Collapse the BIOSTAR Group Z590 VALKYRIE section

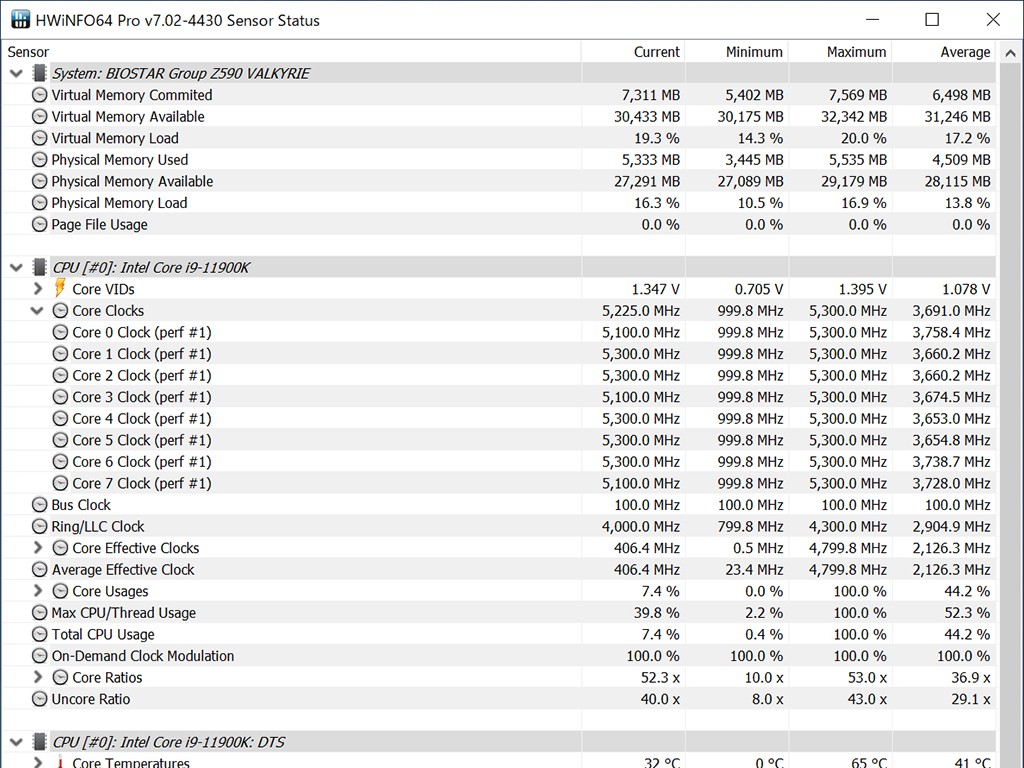coord(16,73)
